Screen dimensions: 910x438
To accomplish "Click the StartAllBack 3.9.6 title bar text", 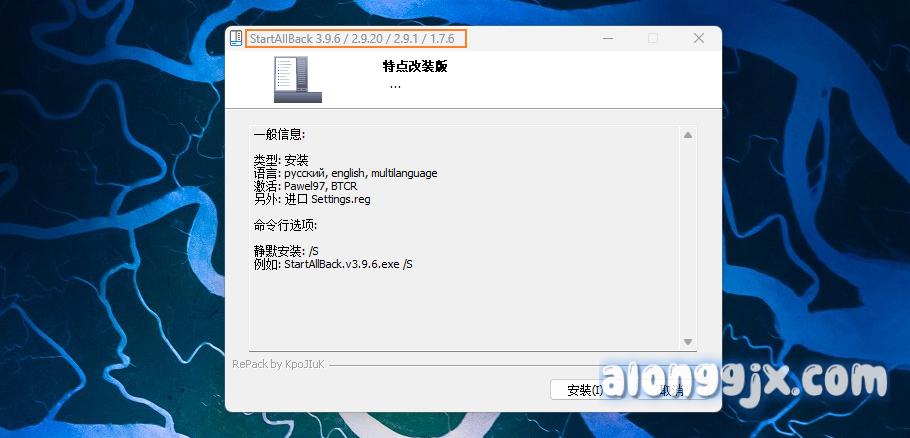I will (352, 39).
